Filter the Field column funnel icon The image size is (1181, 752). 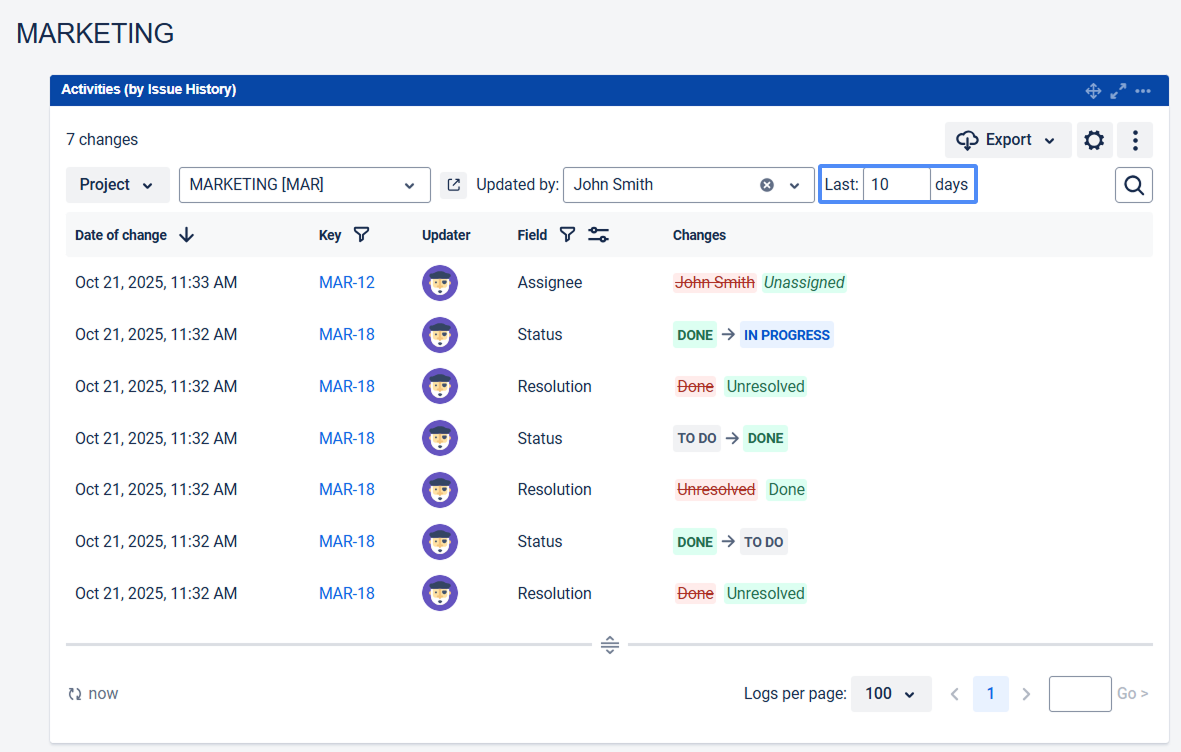(x=567, y=235)
